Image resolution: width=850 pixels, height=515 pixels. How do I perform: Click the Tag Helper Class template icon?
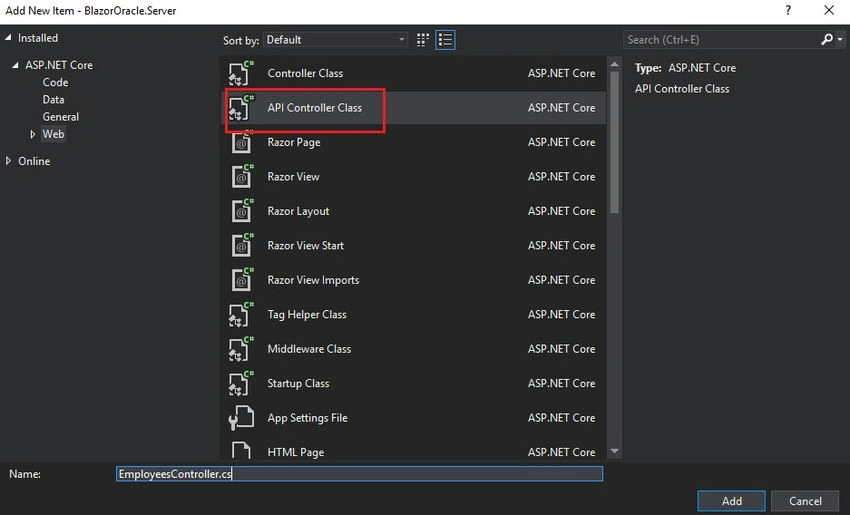pyautogui.click(x=241, y=314)
